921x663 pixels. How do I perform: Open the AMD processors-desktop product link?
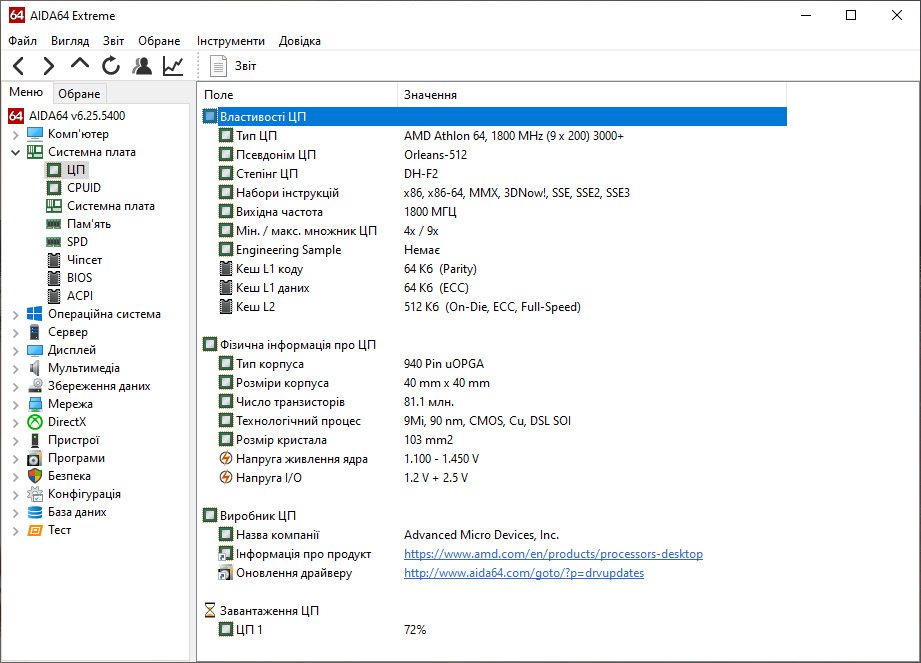pyautogui.click(x=553, y=554)
